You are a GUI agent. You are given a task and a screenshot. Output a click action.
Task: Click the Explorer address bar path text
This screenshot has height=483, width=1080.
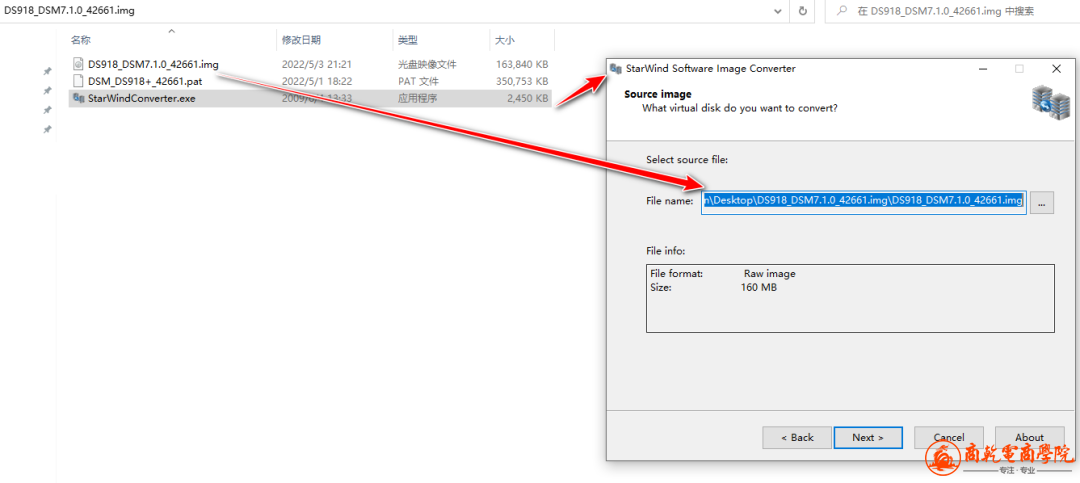[x=69, y=11]
